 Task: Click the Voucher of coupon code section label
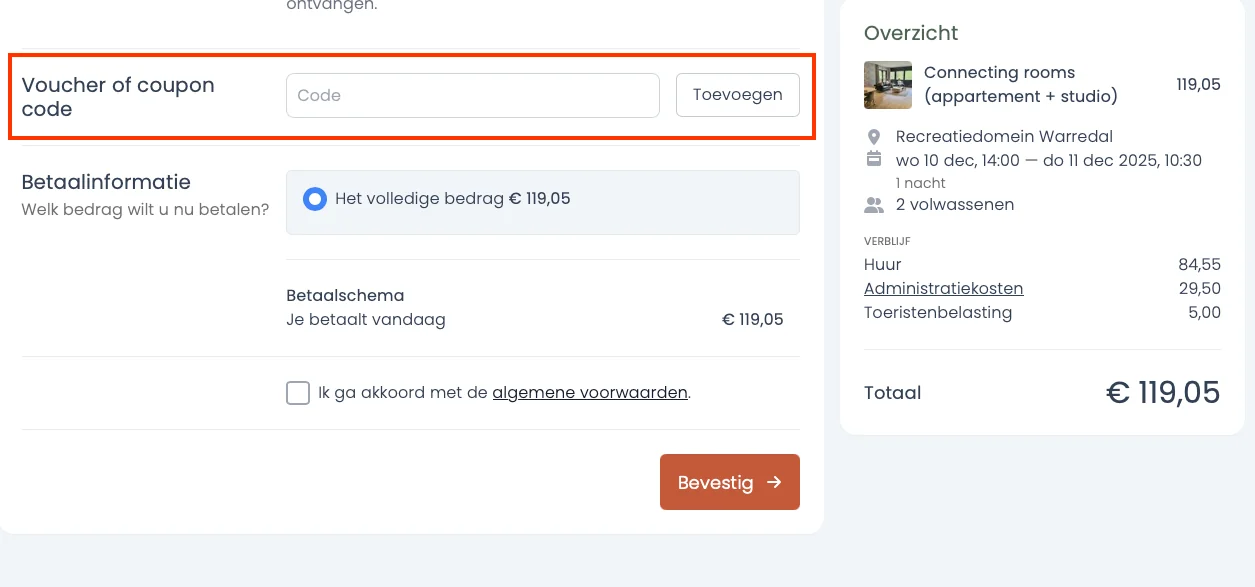click(x=117, y=97)
